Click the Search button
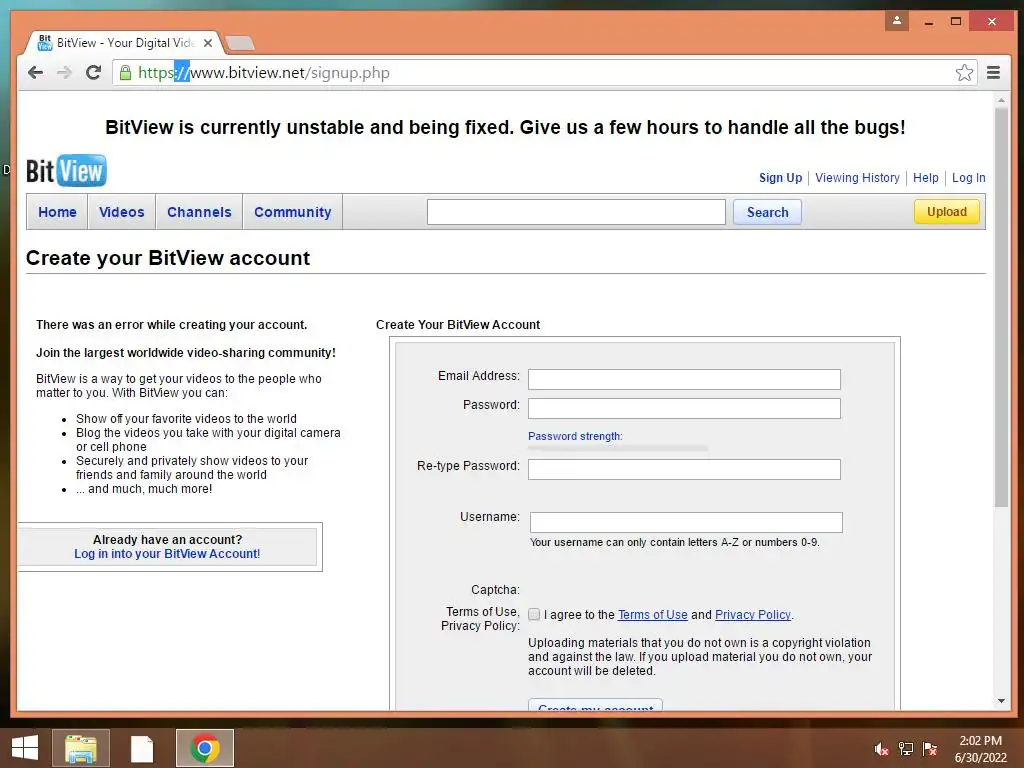Viewport: 1024px width, 768px height. pyautogui.click(x=767, y=212)
